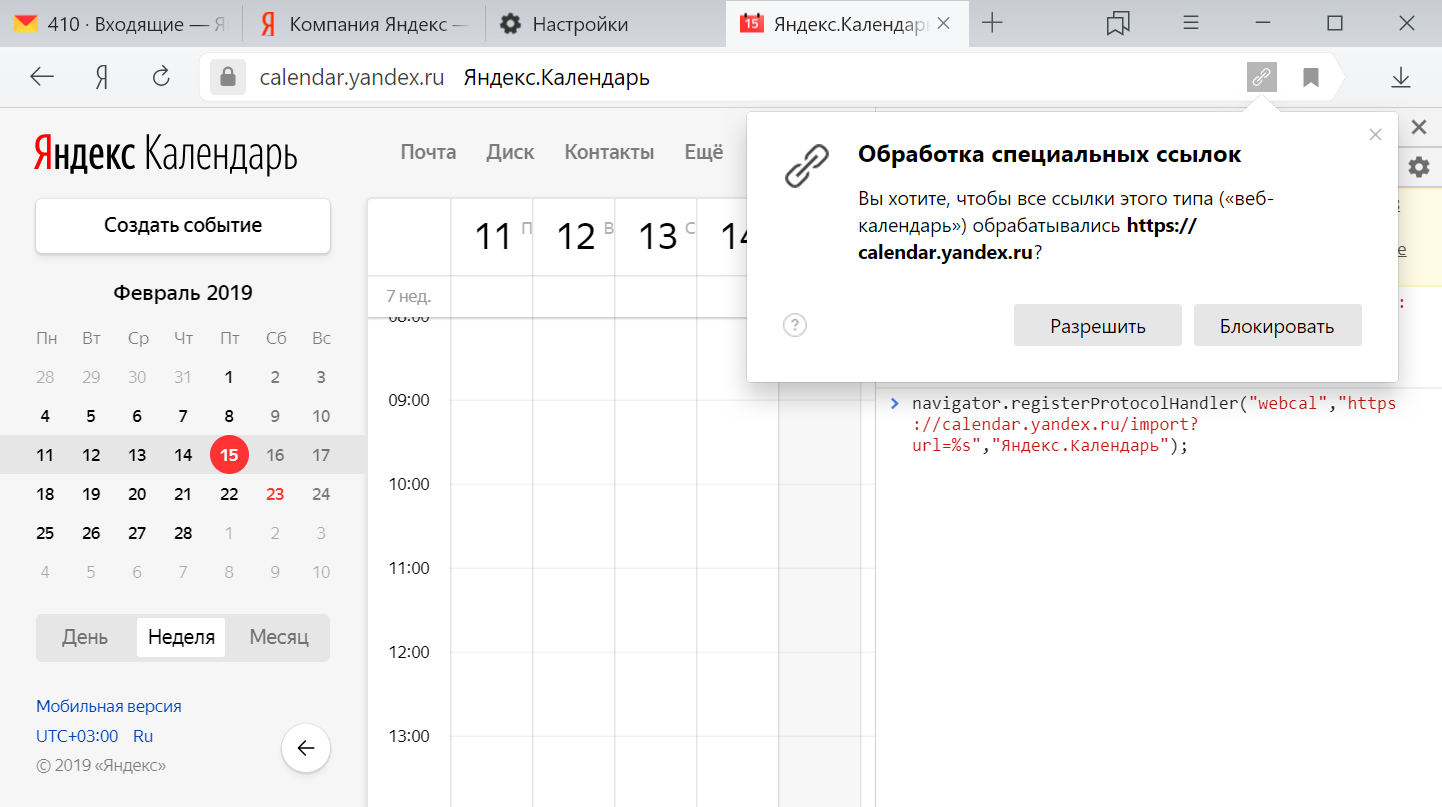Bookmark this page with the flag icon
The width and height of the screenshot is (1442, 807).
[1311, 77]
